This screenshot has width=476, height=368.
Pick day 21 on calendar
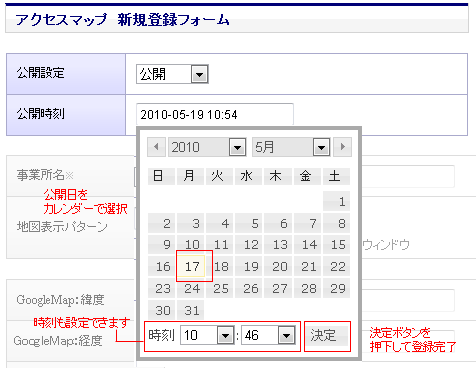coord(307,266)
